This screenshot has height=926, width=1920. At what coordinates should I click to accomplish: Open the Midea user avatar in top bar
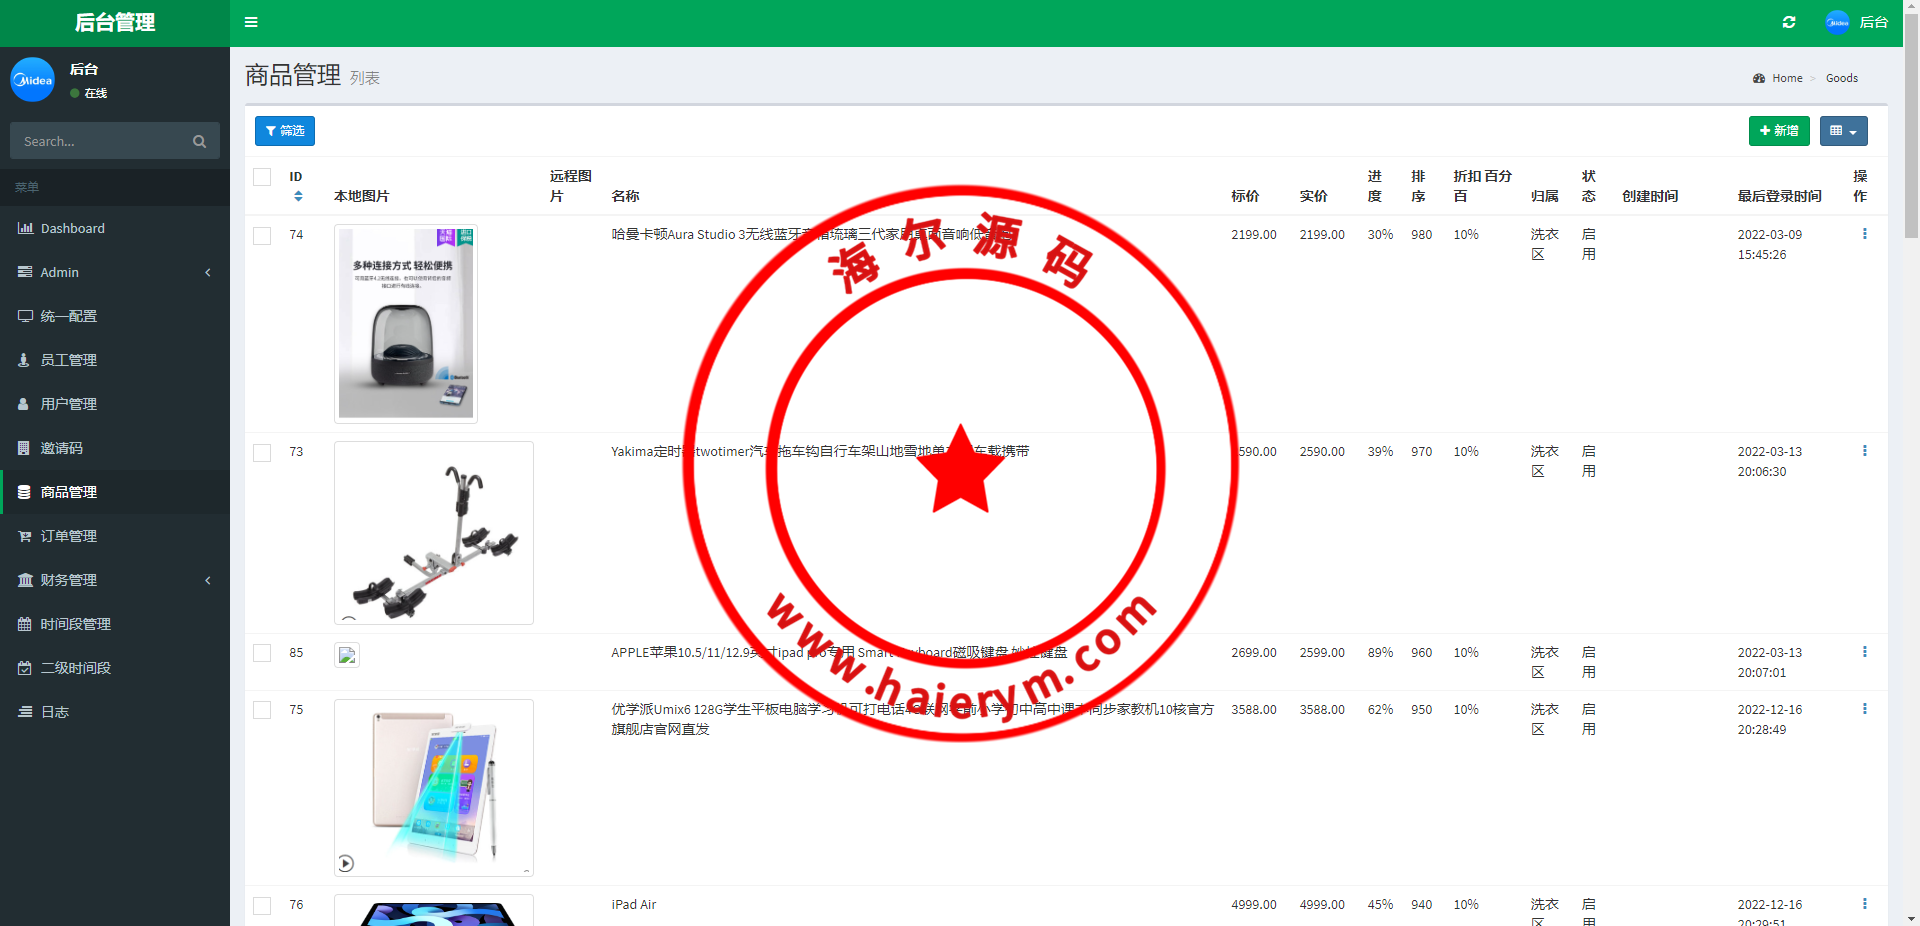[1837, 22]
